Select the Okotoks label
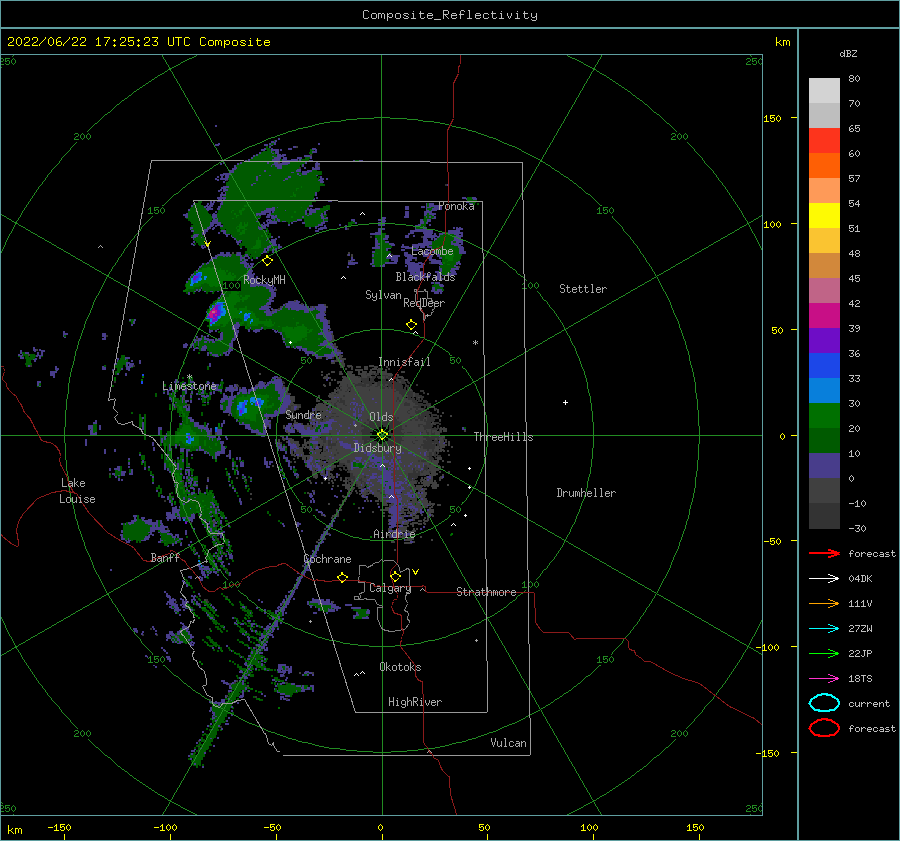This screenshot has width=900, height=841. point(400,667)
